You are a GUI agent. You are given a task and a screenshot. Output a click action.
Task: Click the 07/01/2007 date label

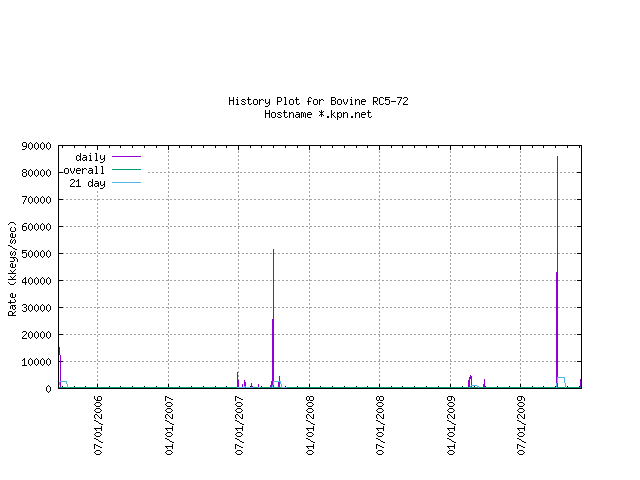coord(239,425)
